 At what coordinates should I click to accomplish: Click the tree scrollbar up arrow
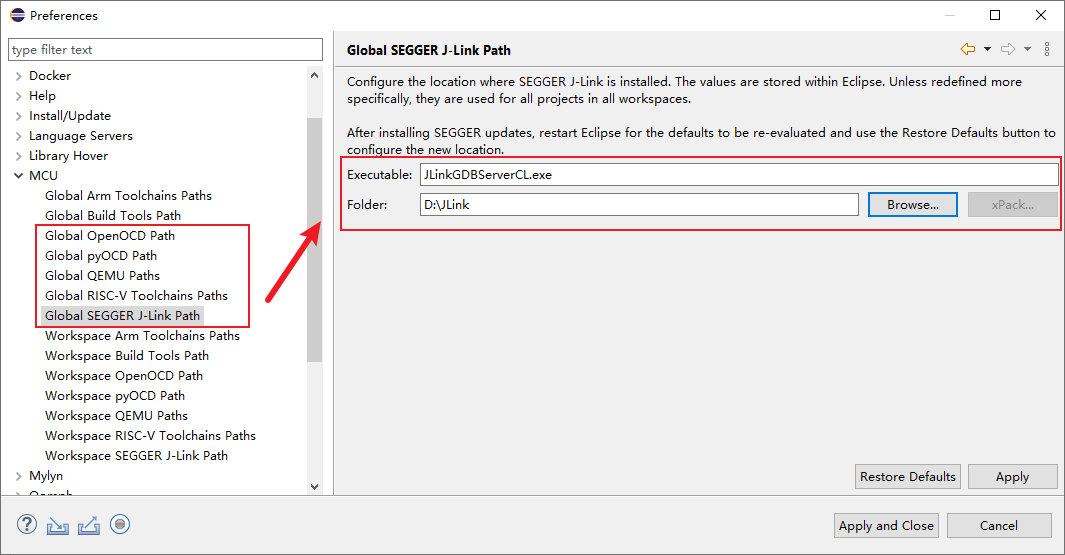[314, 75]
